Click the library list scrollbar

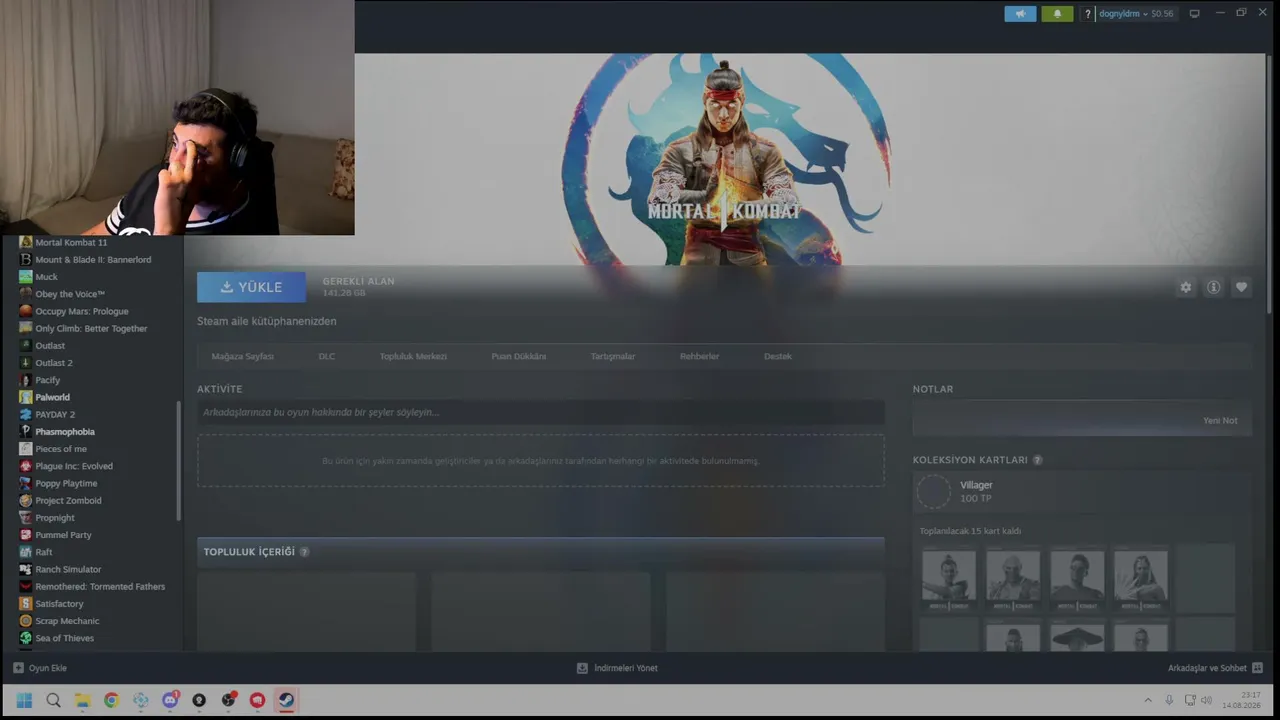(179, 460)
